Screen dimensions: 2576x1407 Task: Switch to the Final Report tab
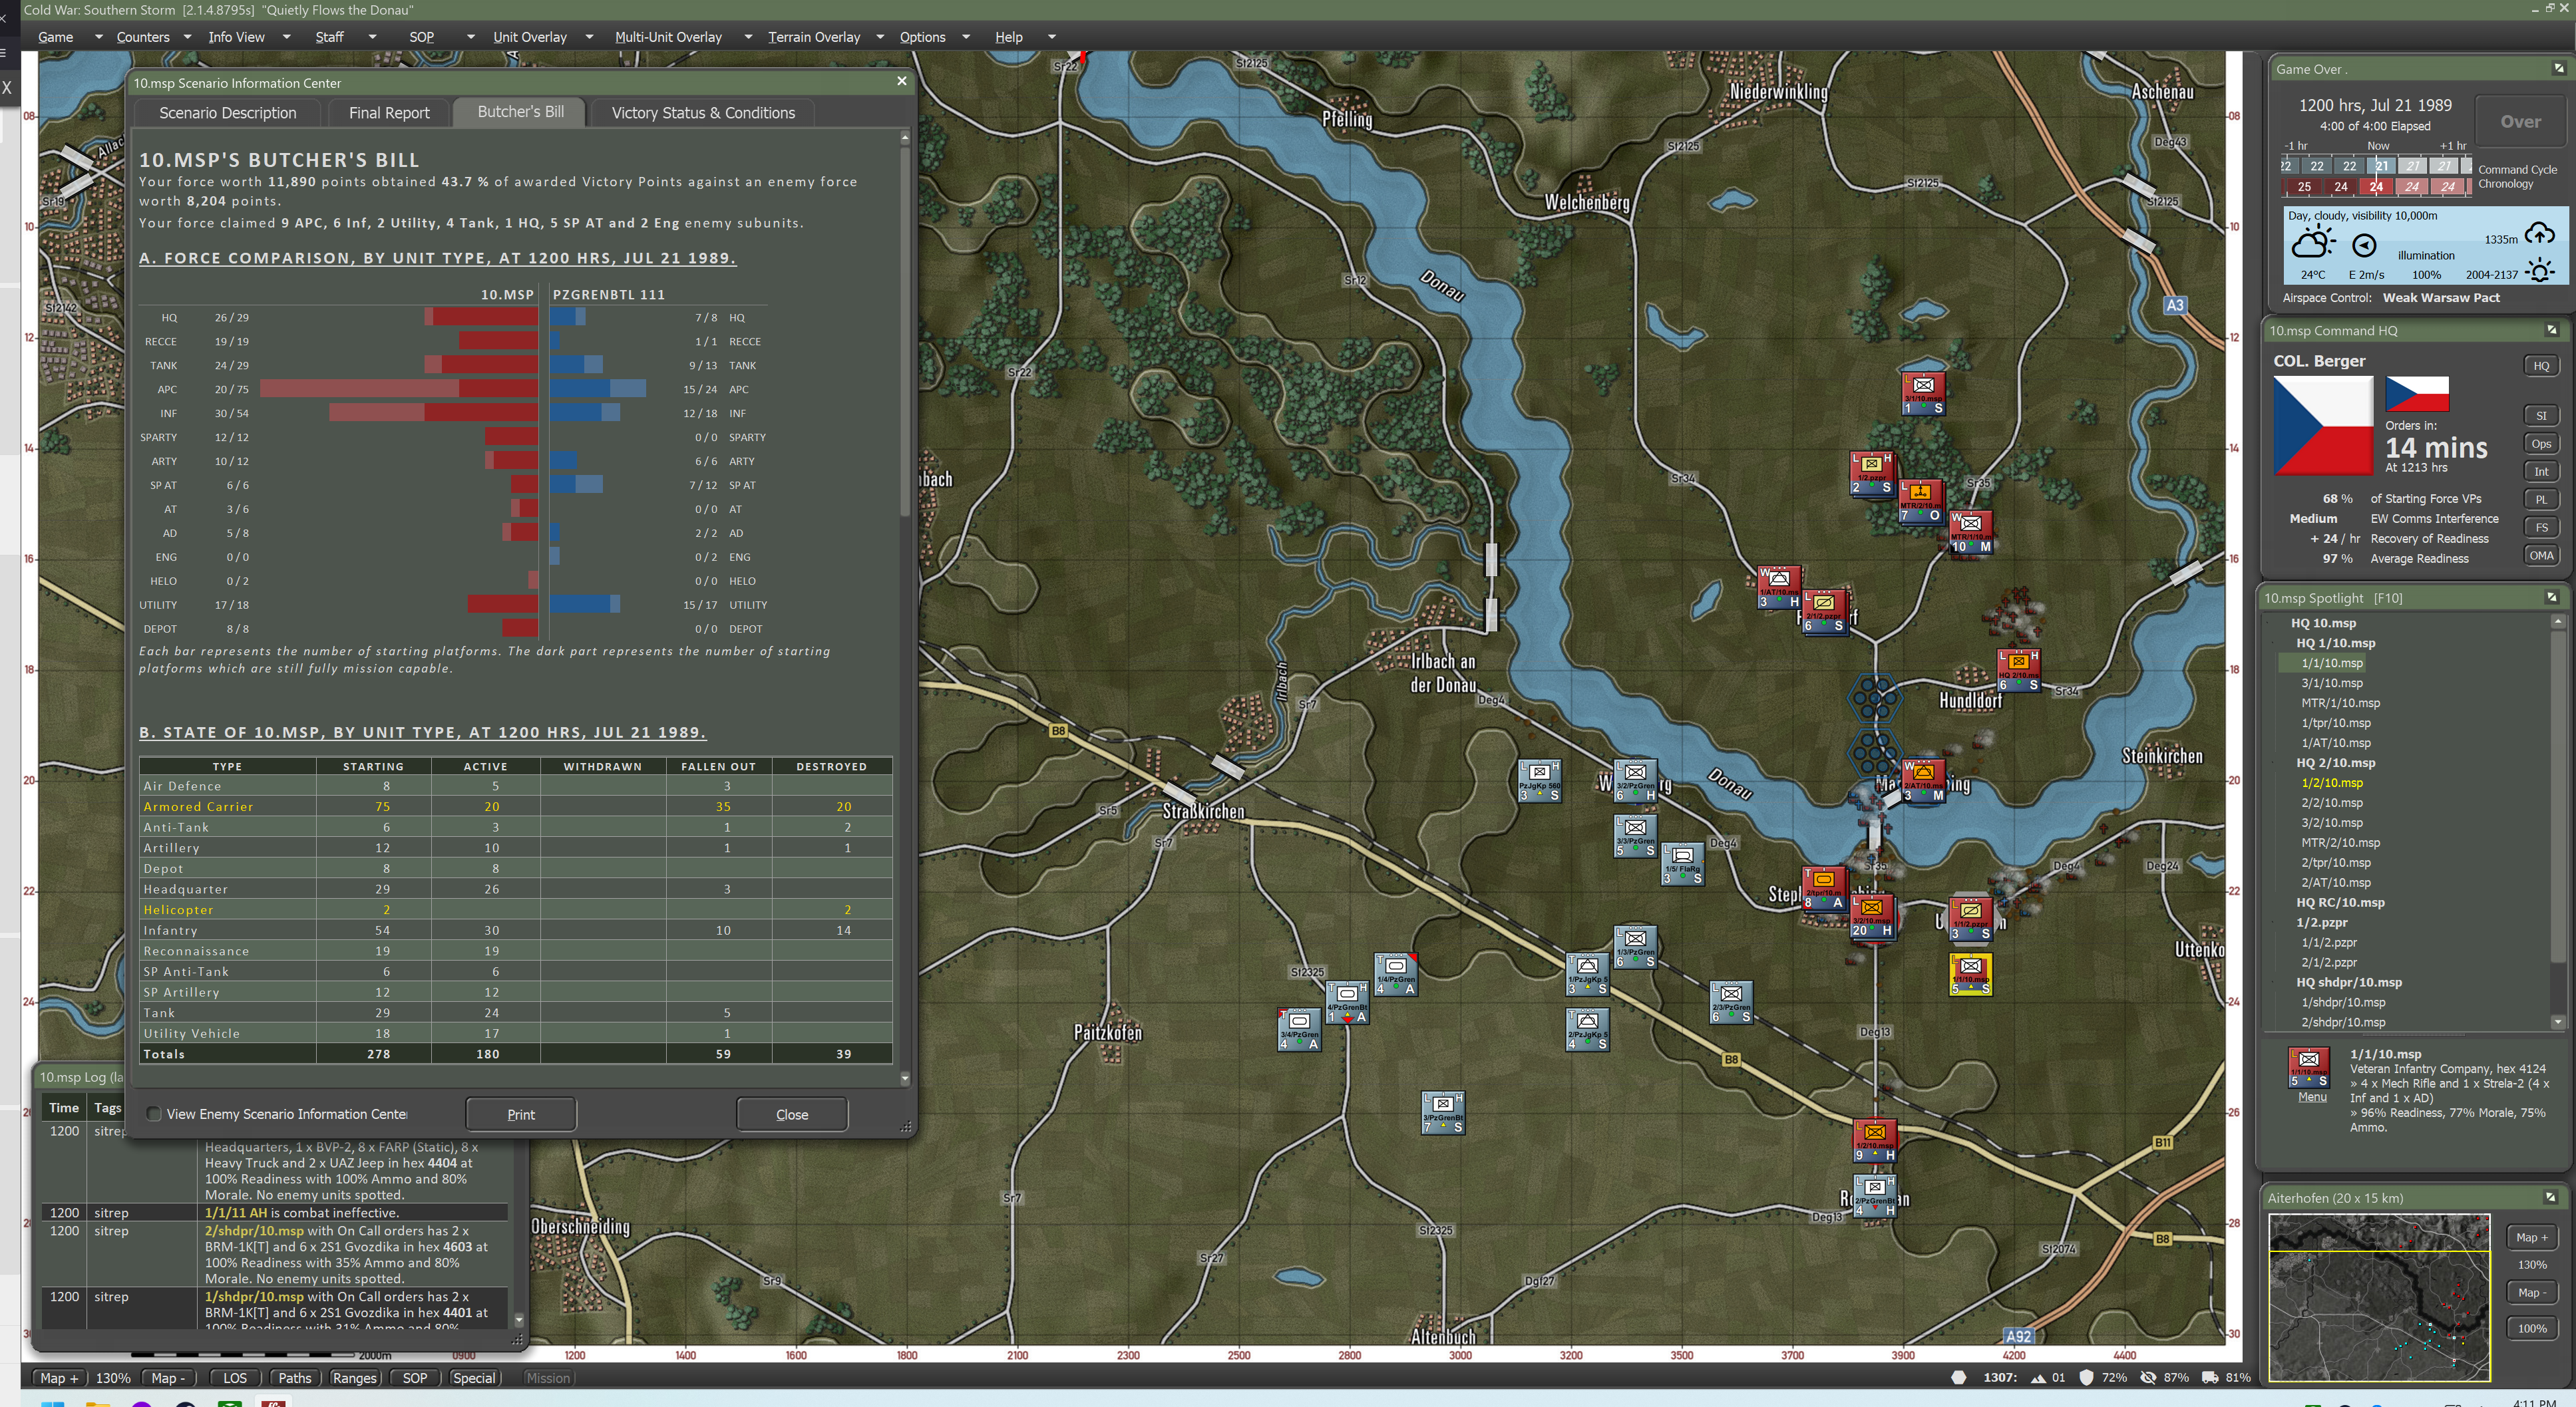coord(388,113)
